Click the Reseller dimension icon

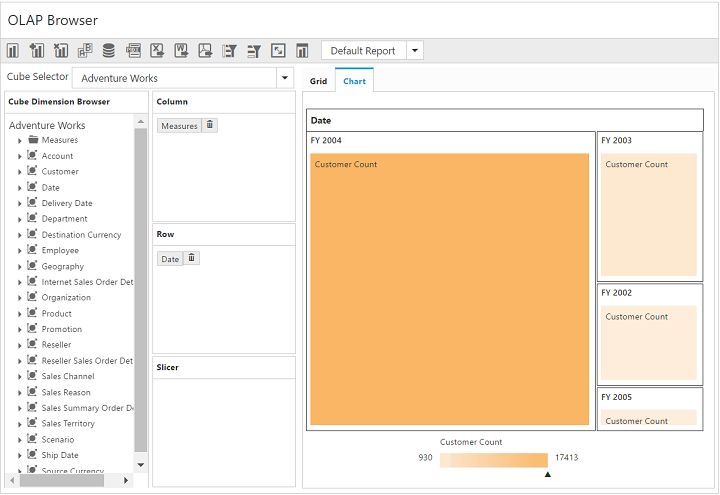[32, 344]
